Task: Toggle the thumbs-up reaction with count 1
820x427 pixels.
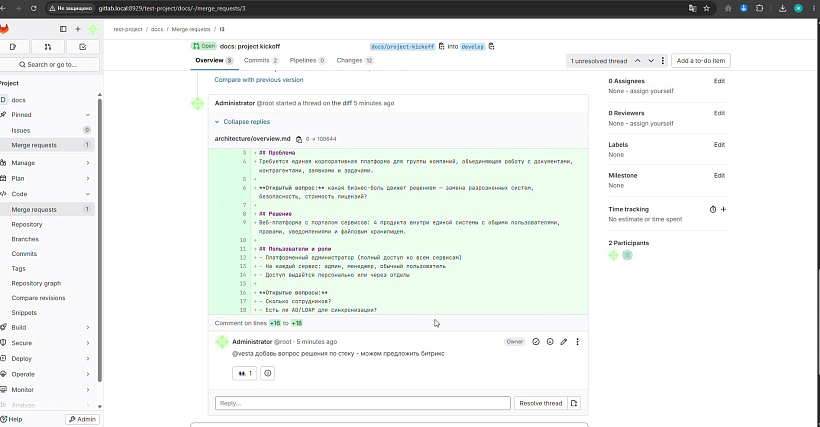Action: (x=245, y=373)
